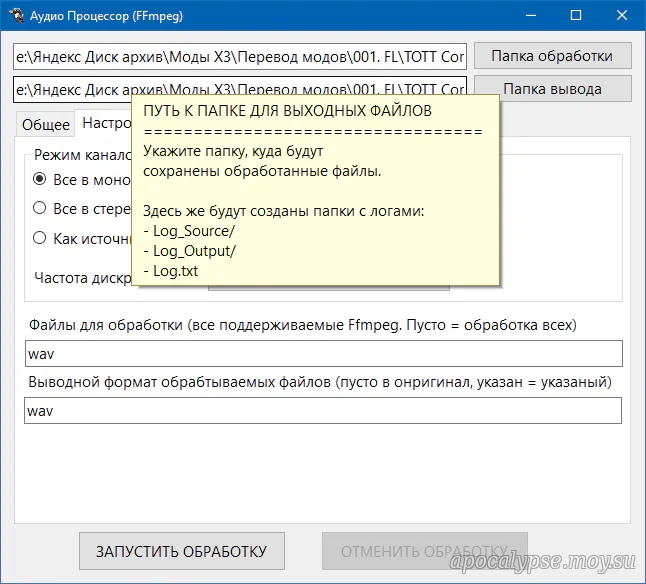Click the Аудио Процессор app icon in title bar

click(x=16, y=15)
